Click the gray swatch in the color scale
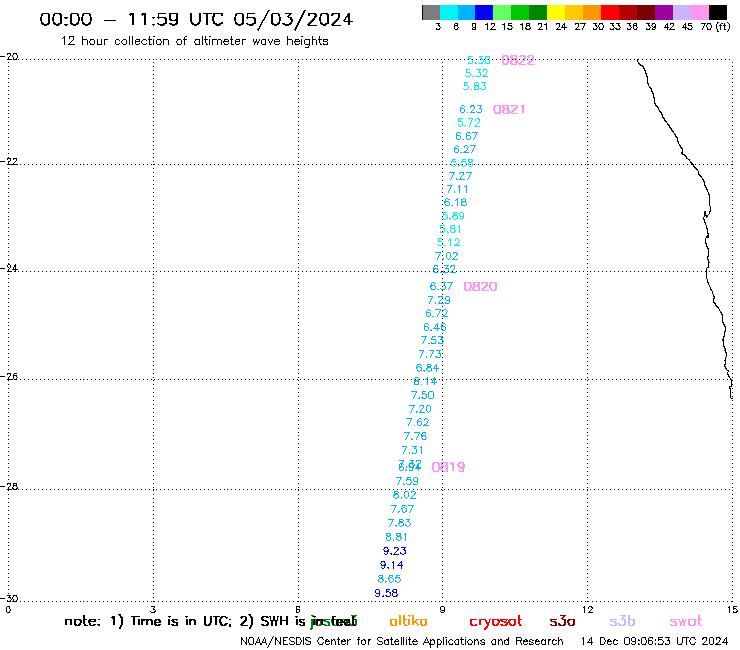The image size is (740, 650). (431, 13)
